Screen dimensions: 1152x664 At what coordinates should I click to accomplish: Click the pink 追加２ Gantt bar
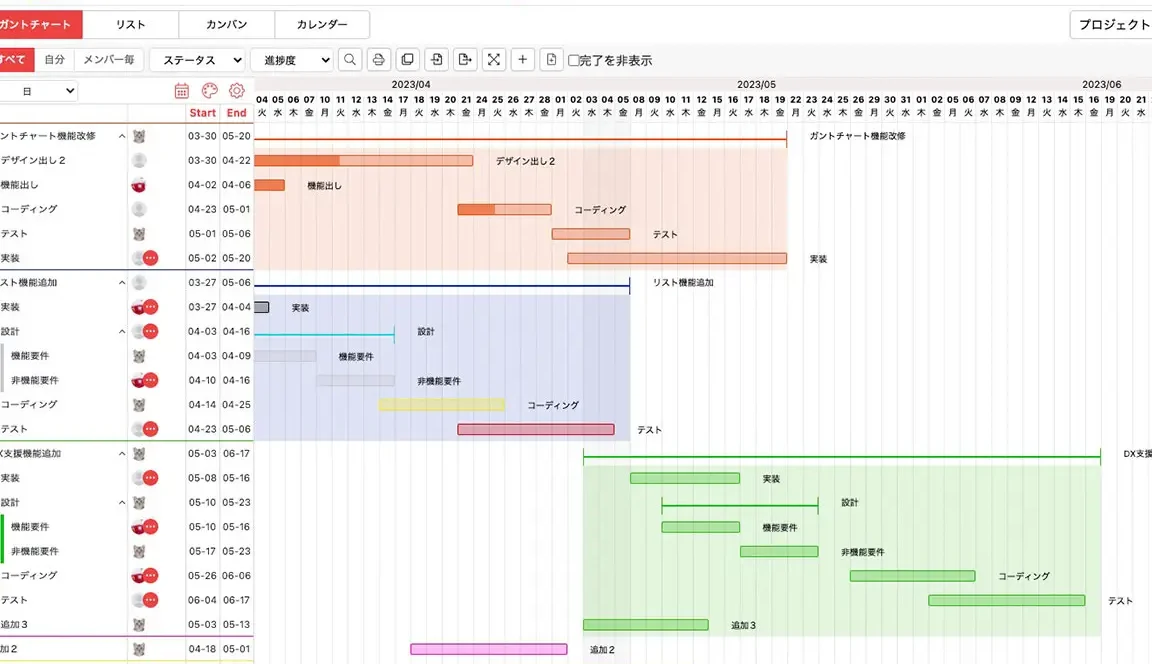tap(489, 649)
